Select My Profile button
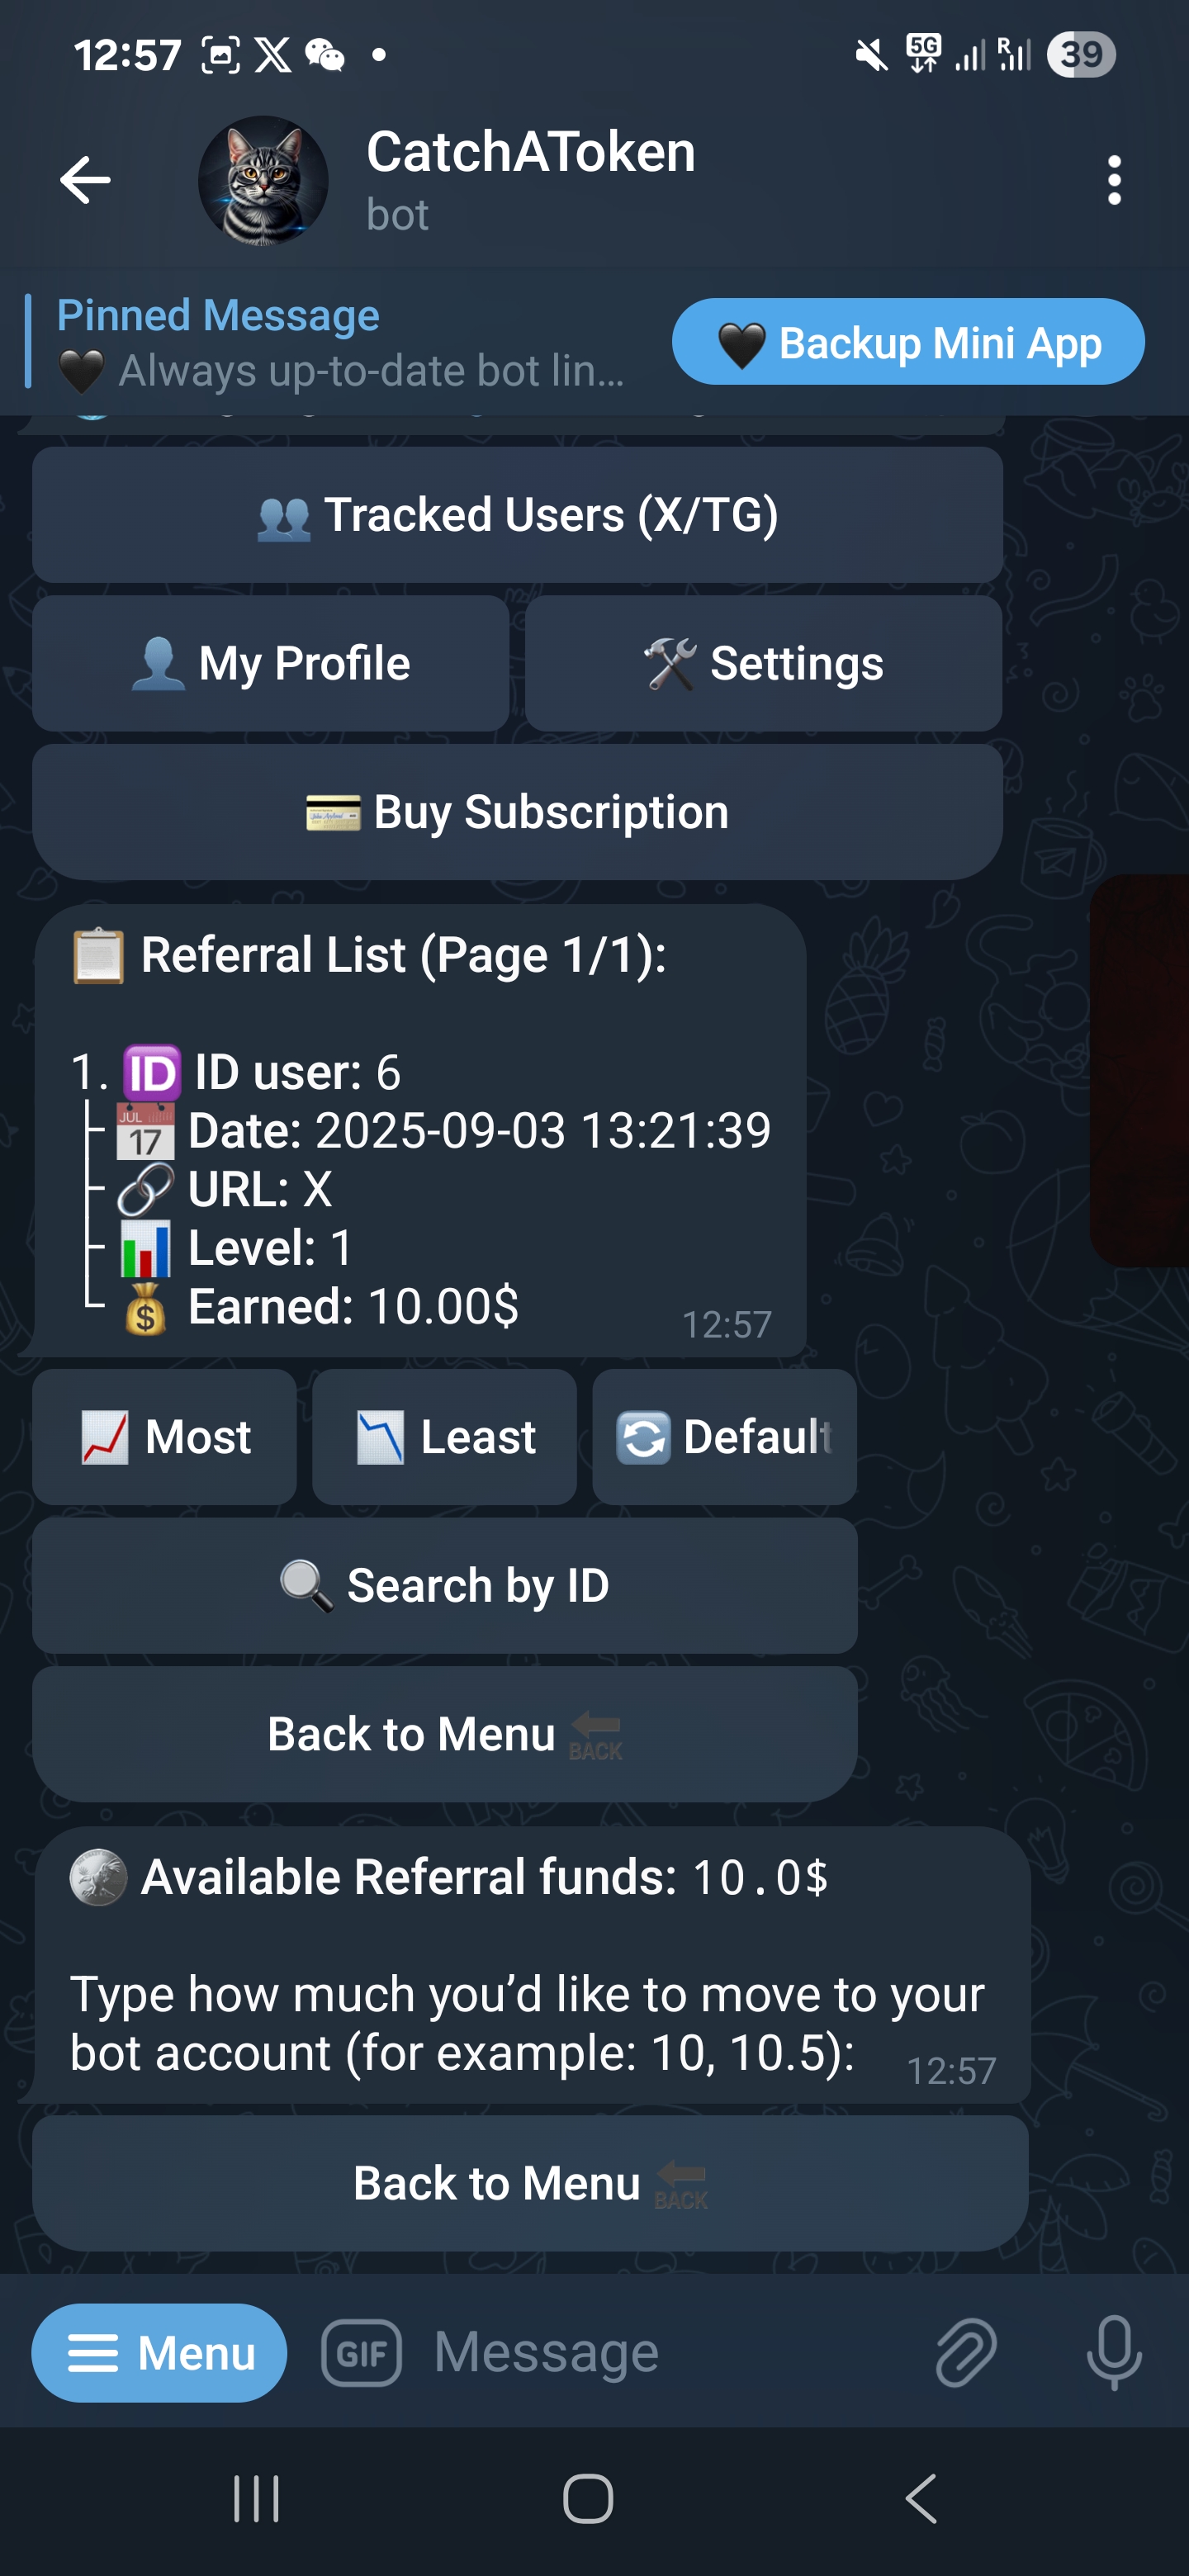This screenshot has width=1189, height=2576. (x=270, y=663)
